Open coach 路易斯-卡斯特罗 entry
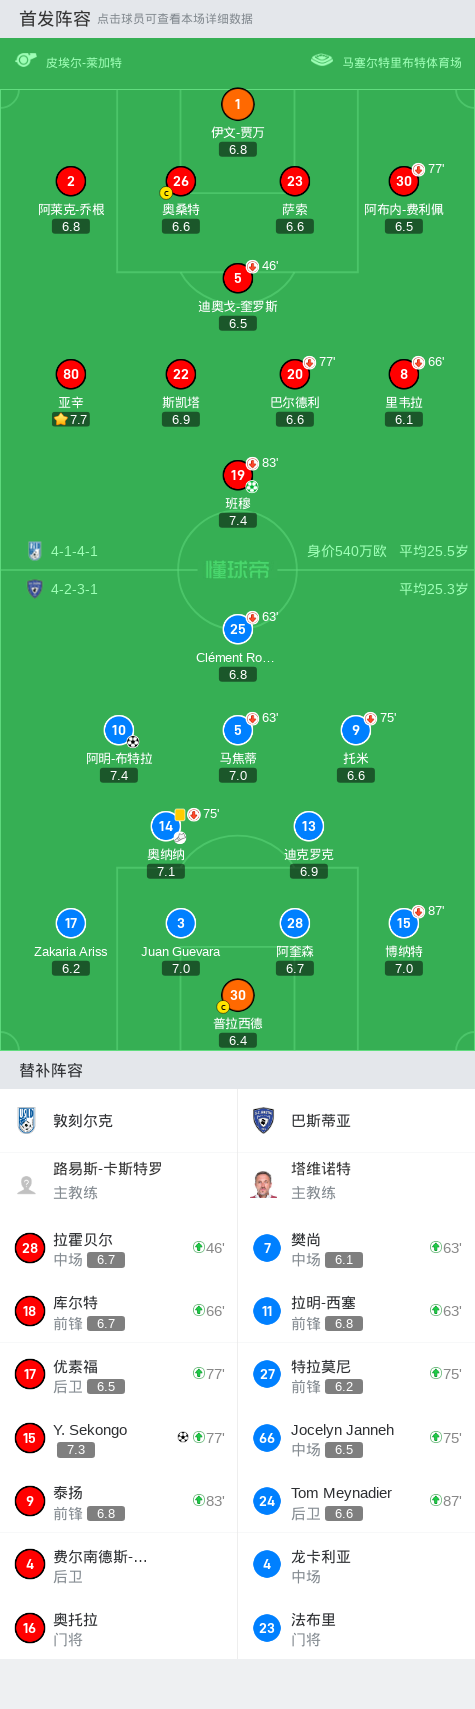 tap(119, 1180)
